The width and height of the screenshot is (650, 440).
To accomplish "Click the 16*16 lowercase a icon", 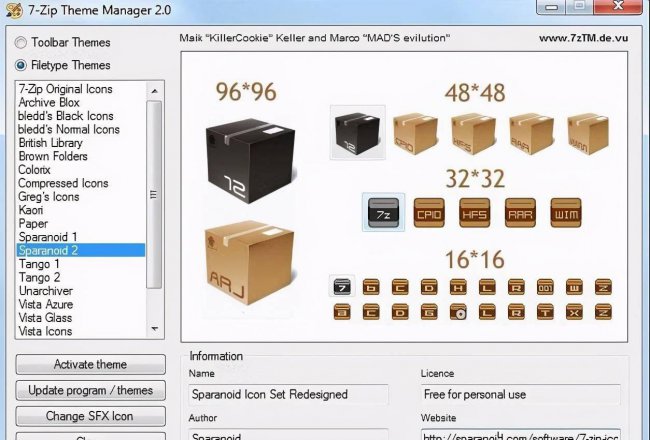I will coord(342,312).
